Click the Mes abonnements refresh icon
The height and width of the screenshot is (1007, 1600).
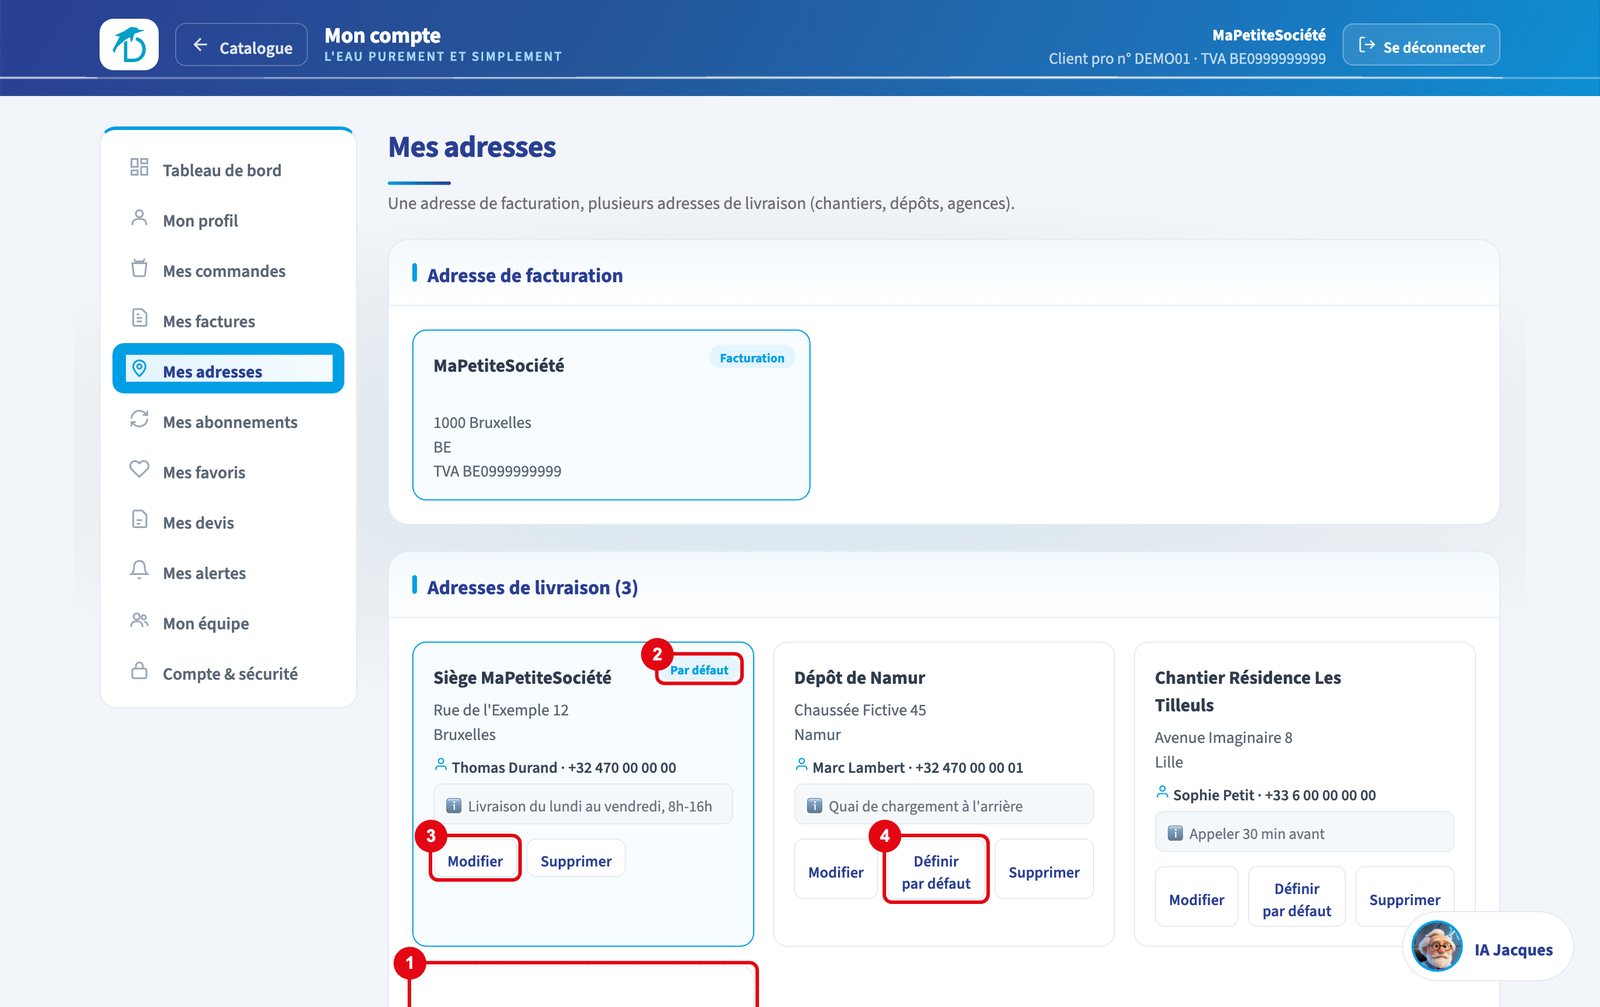139,419
